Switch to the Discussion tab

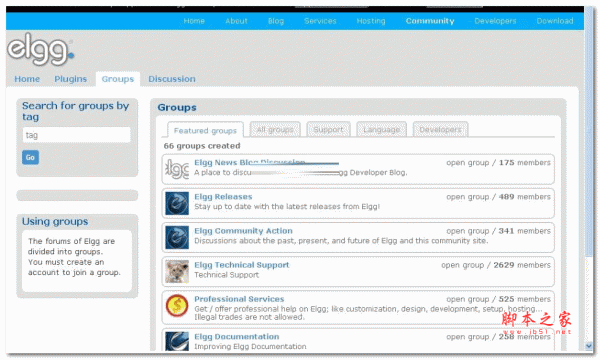coord(172,79)
